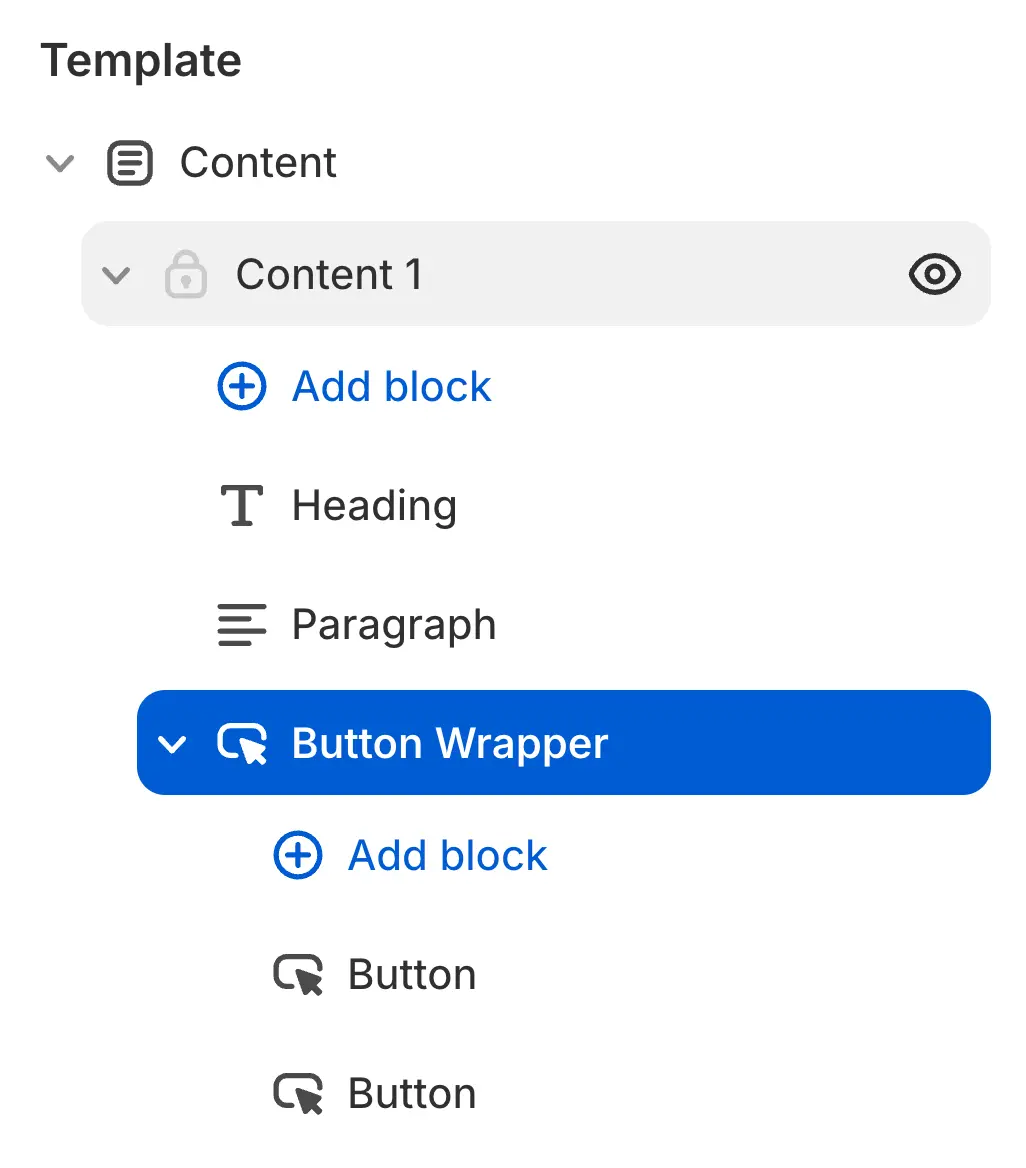This screenshot has width=1026, height=1168.
Task: Select the Paragraph block
Action: point(394,625)
